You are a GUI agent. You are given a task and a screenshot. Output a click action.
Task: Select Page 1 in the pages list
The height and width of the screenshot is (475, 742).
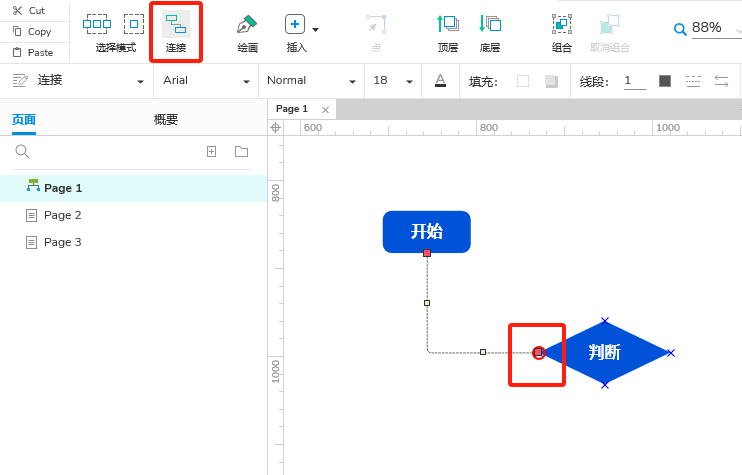click(133, 188)
